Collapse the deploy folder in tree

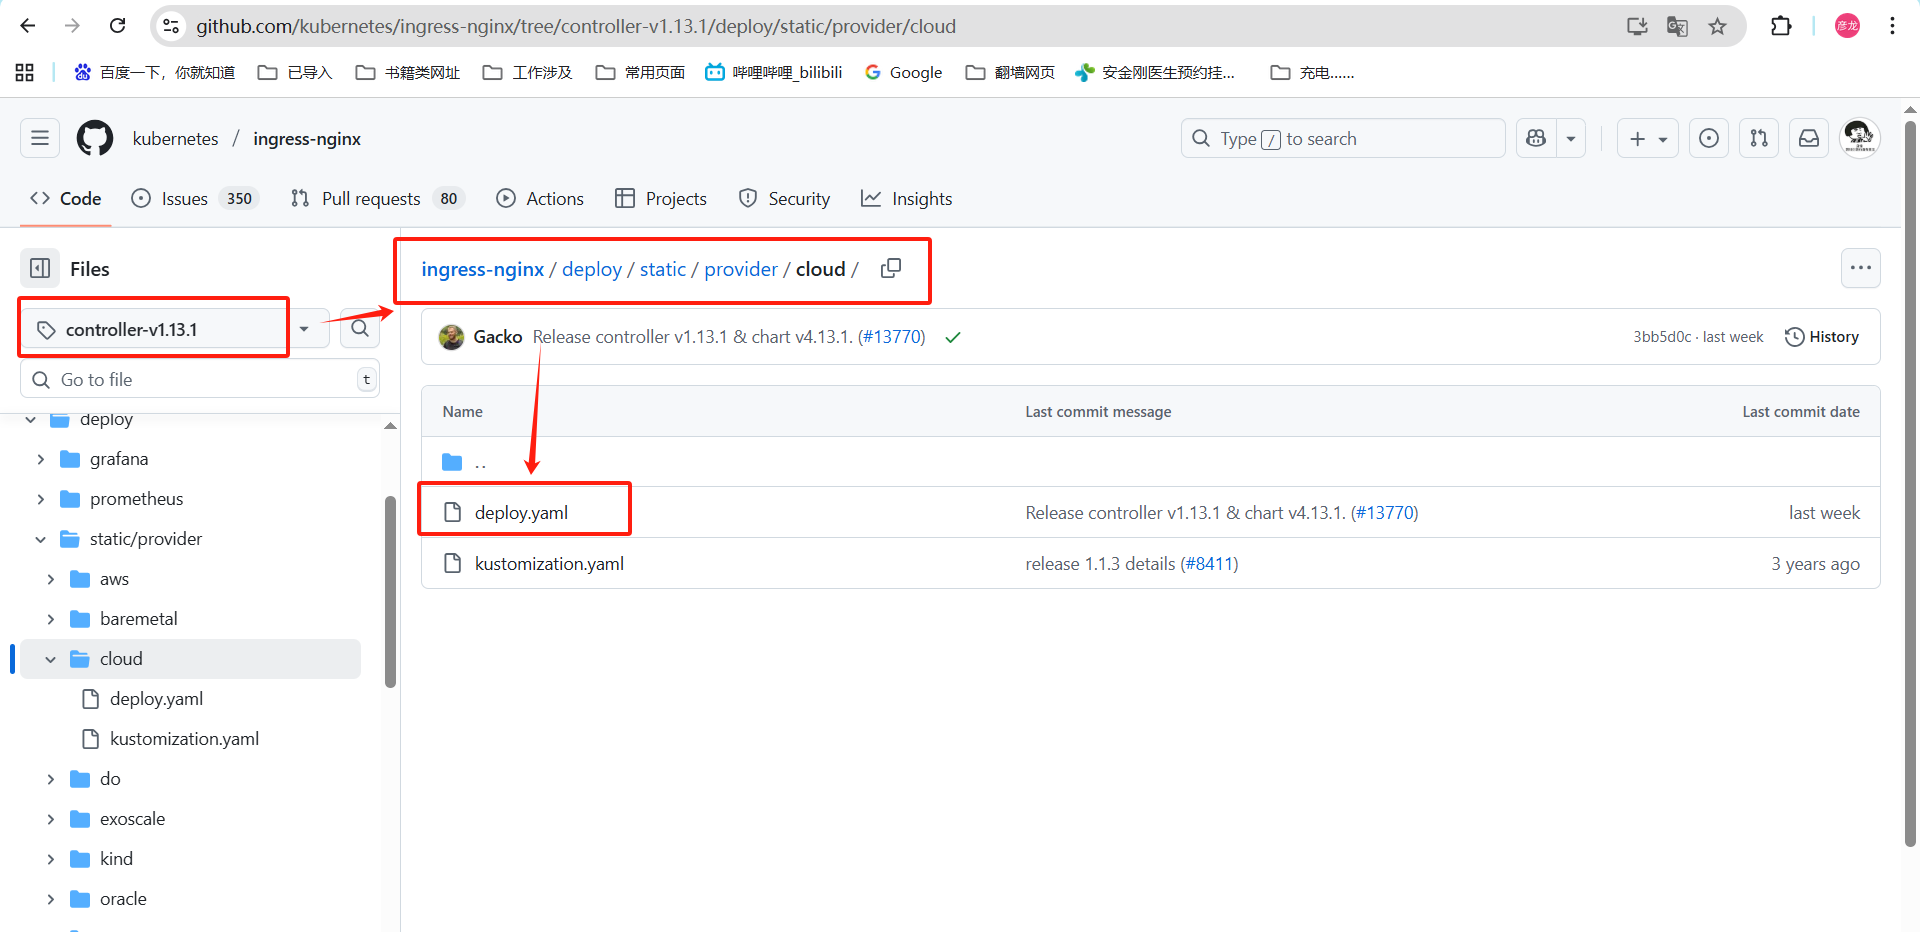[31, 420]
